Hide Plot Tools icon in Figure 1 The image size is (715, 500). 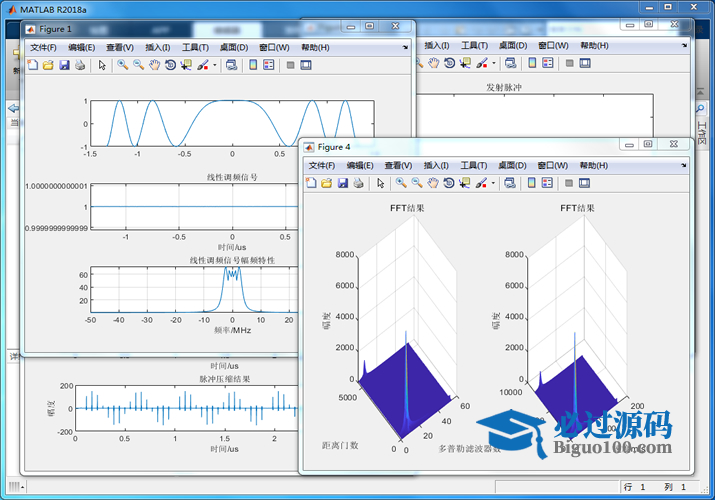(290, 65)
